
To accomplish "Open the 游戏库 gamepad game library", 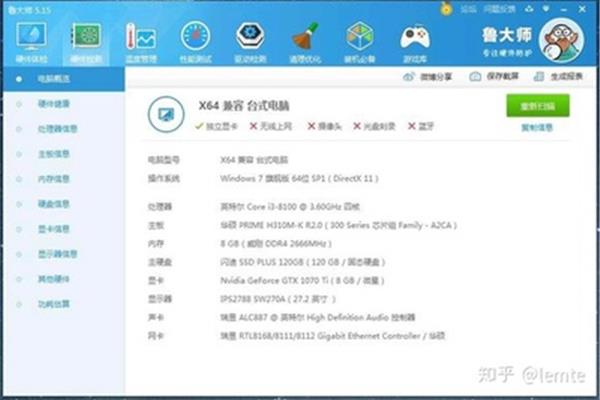I will coord(415,42).
